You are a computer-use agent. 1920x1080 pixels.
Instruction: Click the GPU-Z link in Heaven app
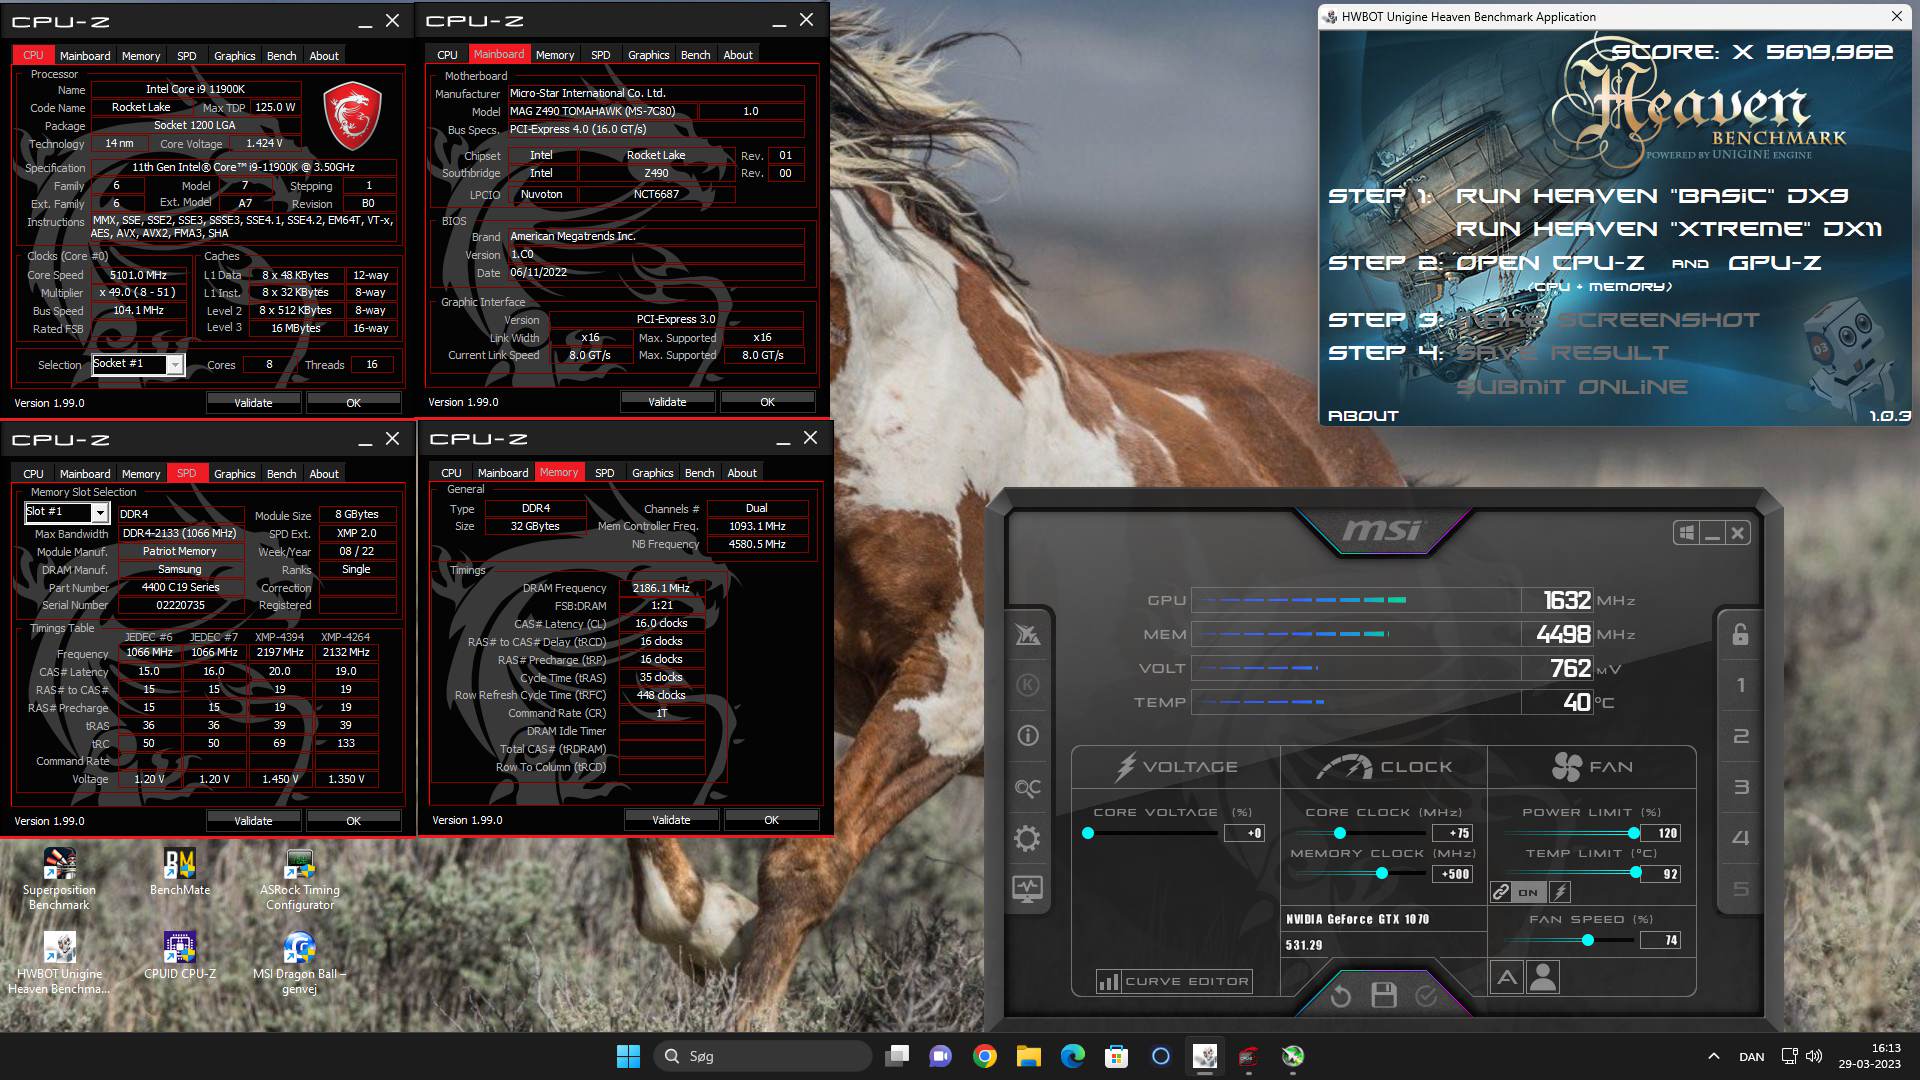[x=1774, y=263]
